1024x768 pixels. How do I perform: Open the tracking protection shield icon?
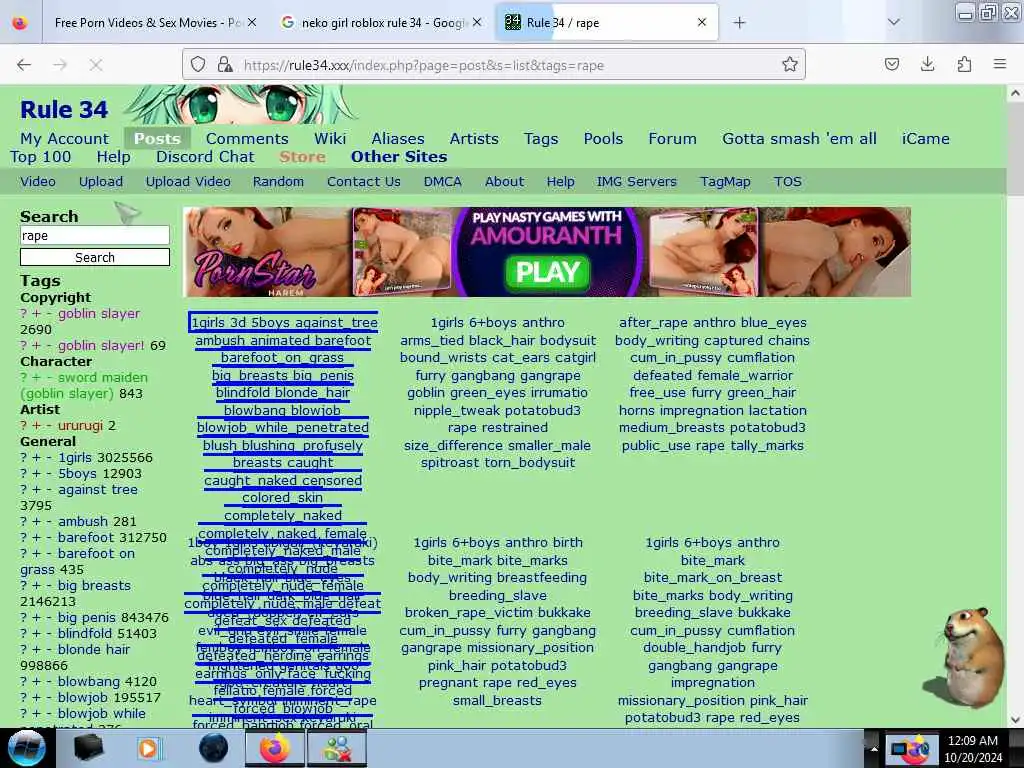coord(198,64)
